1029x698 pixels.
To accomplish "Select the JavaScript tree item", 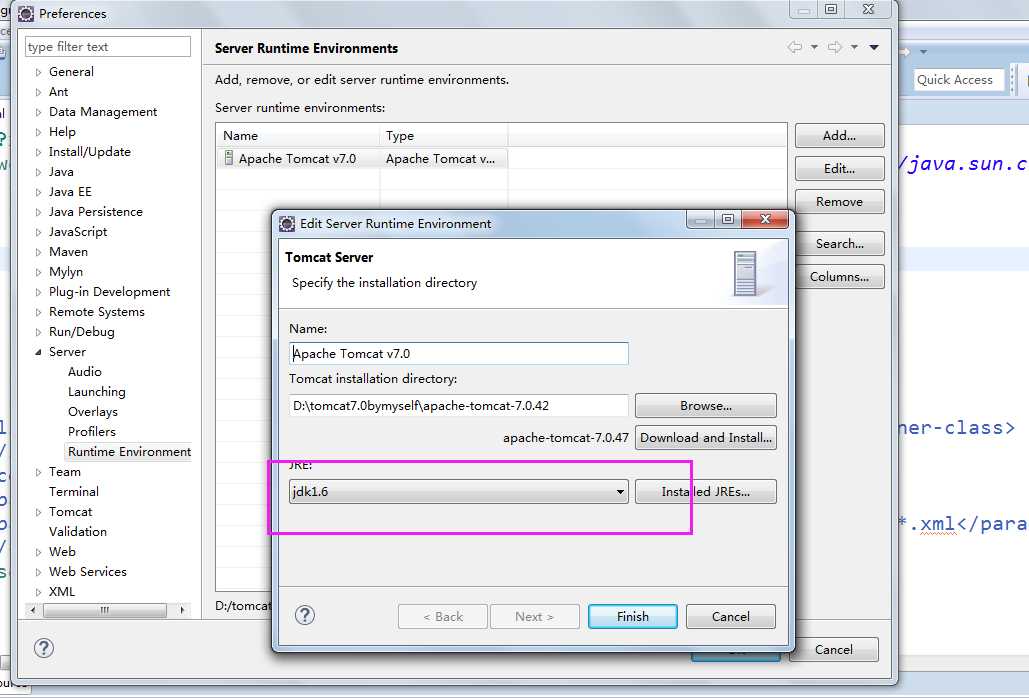I will click(x=78, y=232).
